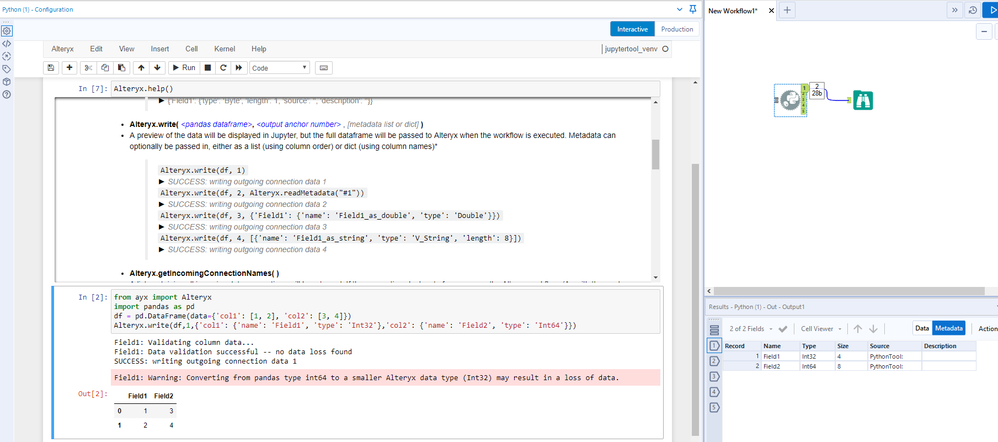Go to previous record up arrow in Results
The image size is (998, 442).
coord(857,329)
